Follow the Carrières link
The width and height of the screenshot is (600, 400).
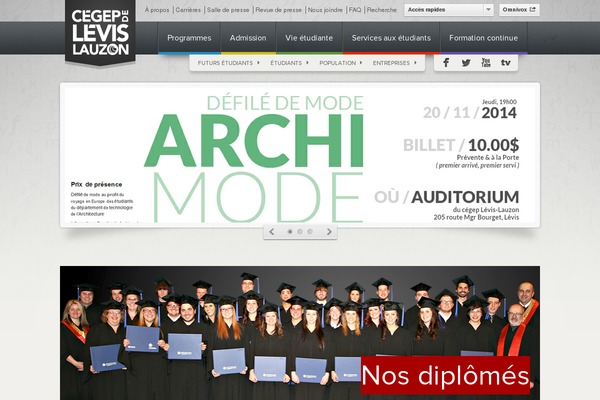188,10
